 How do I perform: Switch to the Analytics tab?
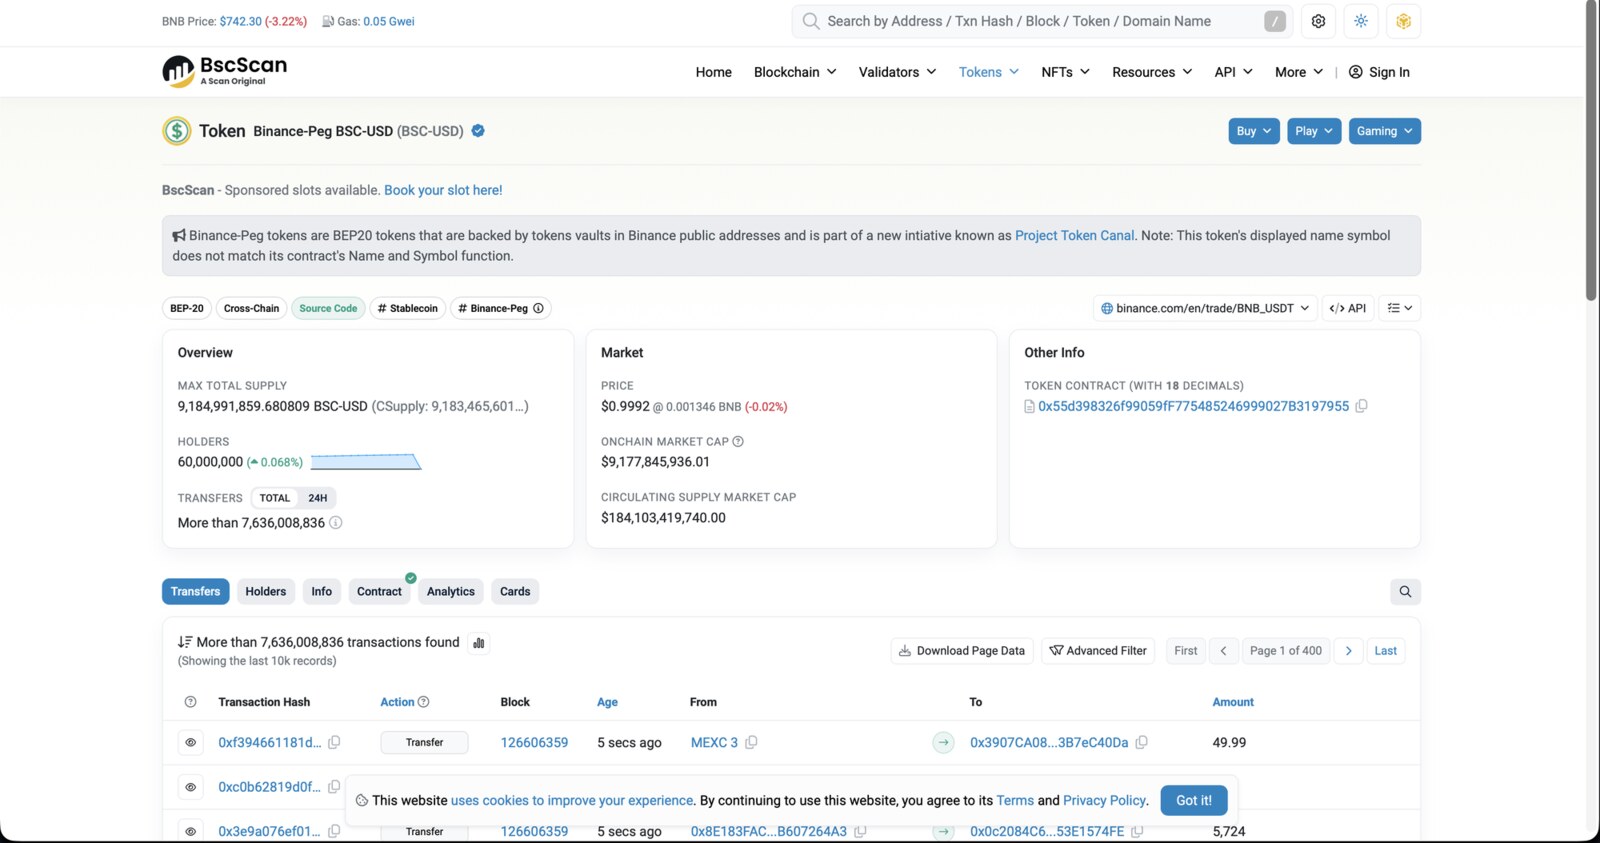point(451,591)
